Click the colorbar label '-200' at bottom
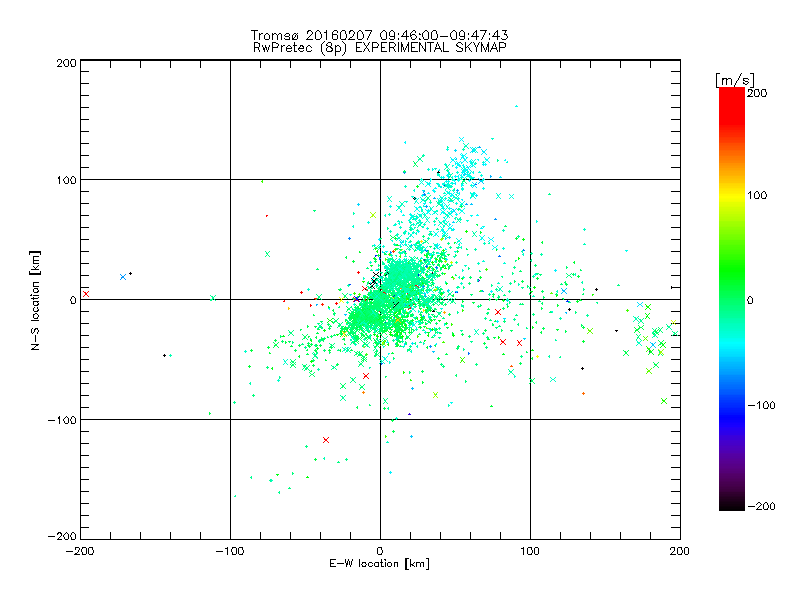 (761, 506)
